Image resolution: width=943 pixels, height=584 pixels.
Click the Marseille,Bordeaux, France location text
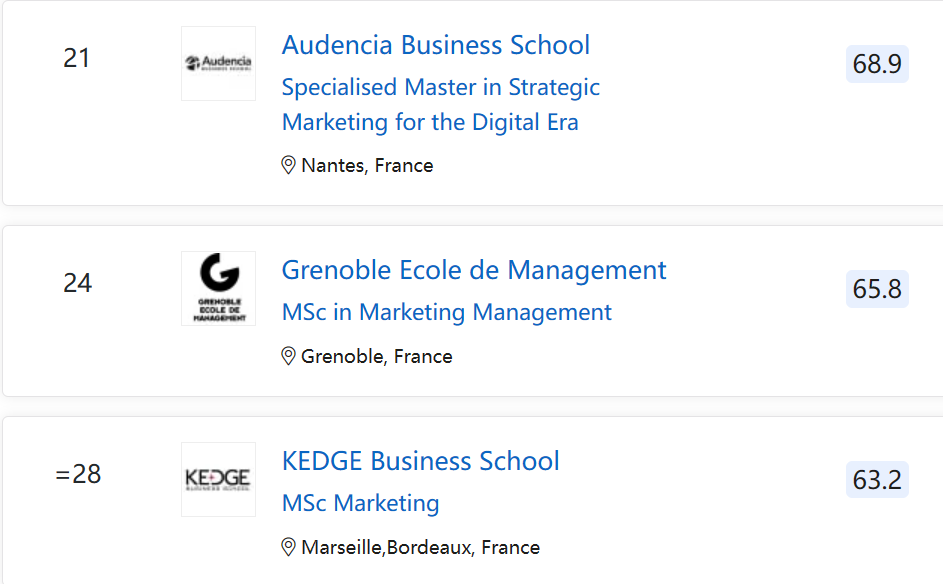pyautogui.click(x=420, y=547)
